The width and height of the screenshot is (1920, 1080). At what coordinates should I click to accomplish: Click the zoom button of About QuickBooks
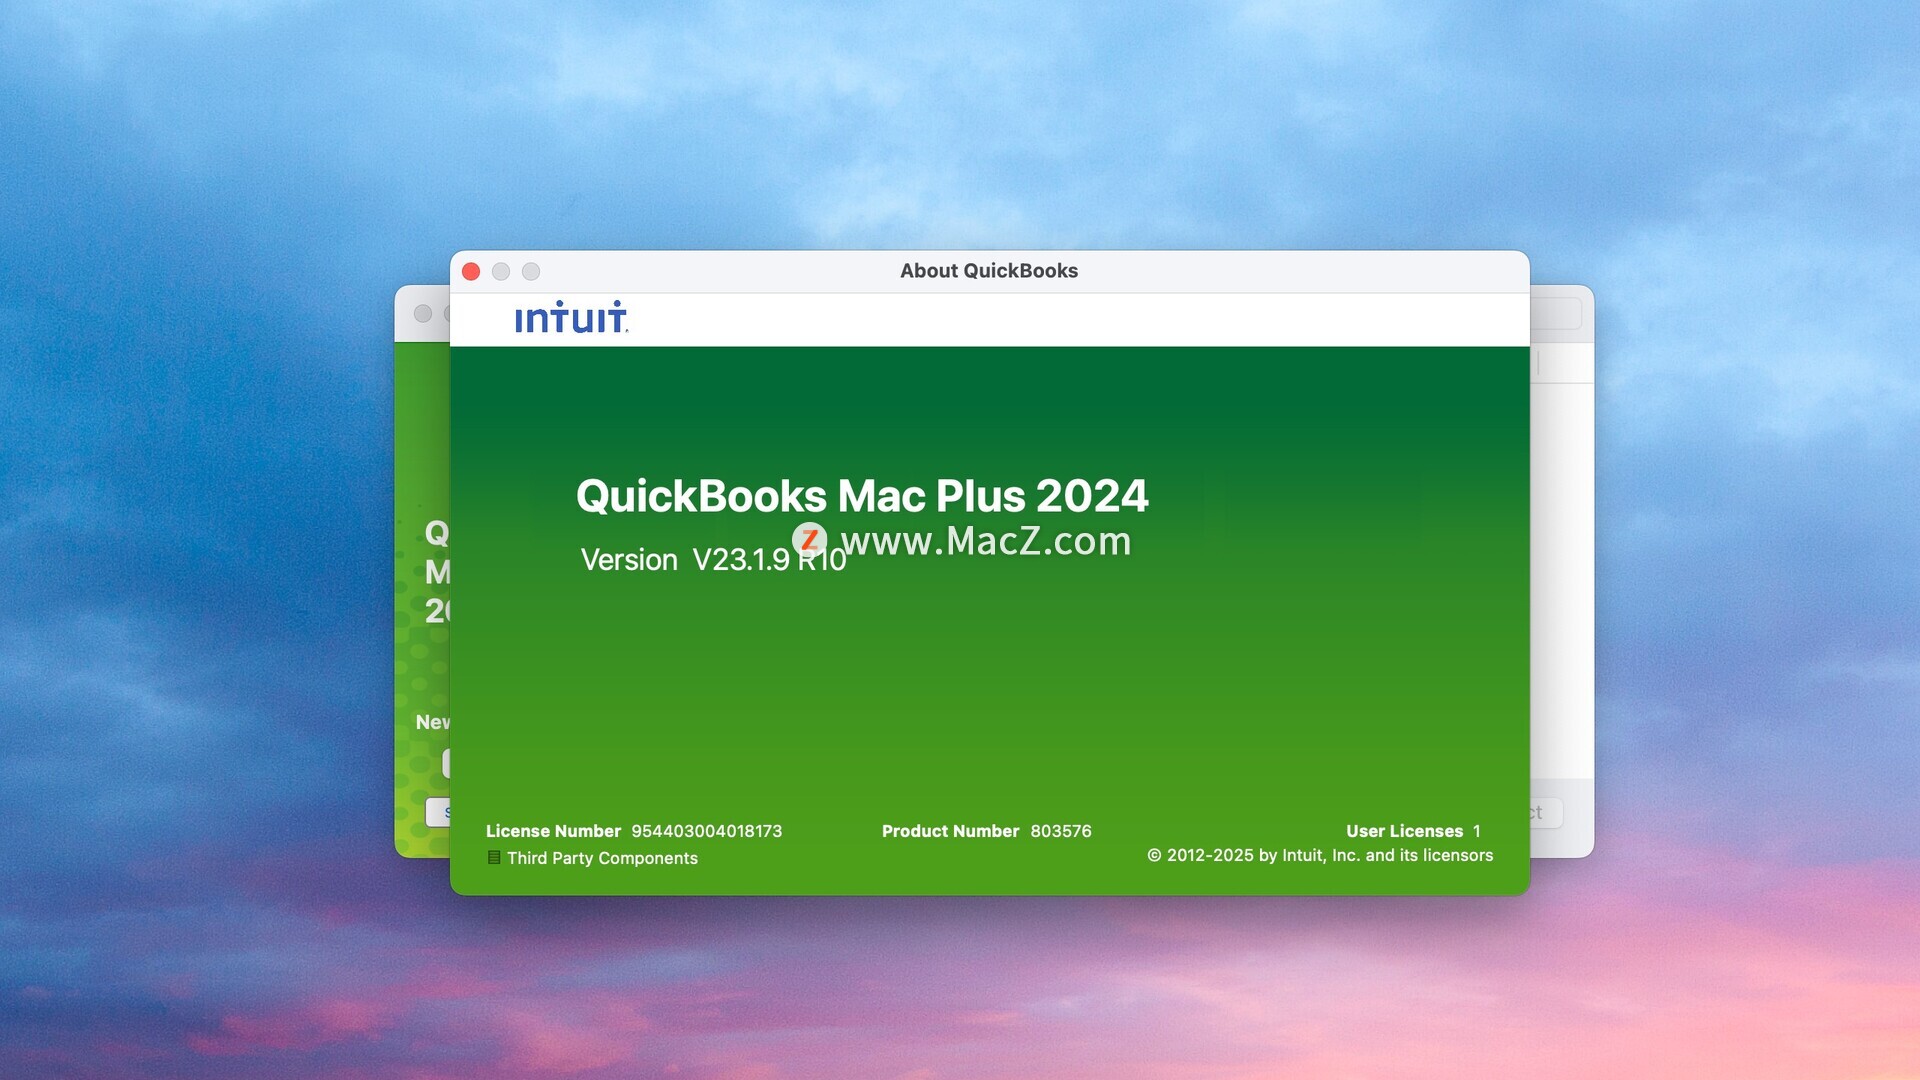(531, 271)
